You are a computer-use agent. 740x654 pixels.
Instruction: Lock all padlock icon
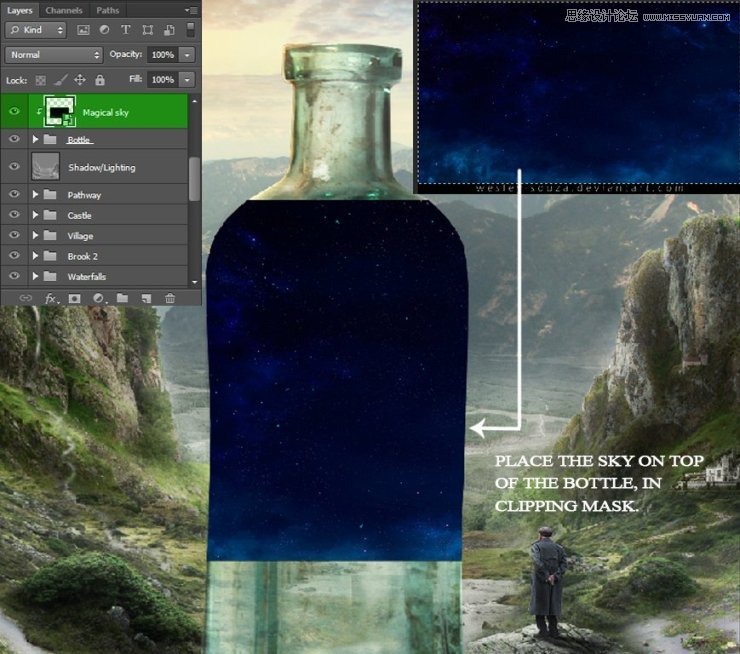click(100, 80)
